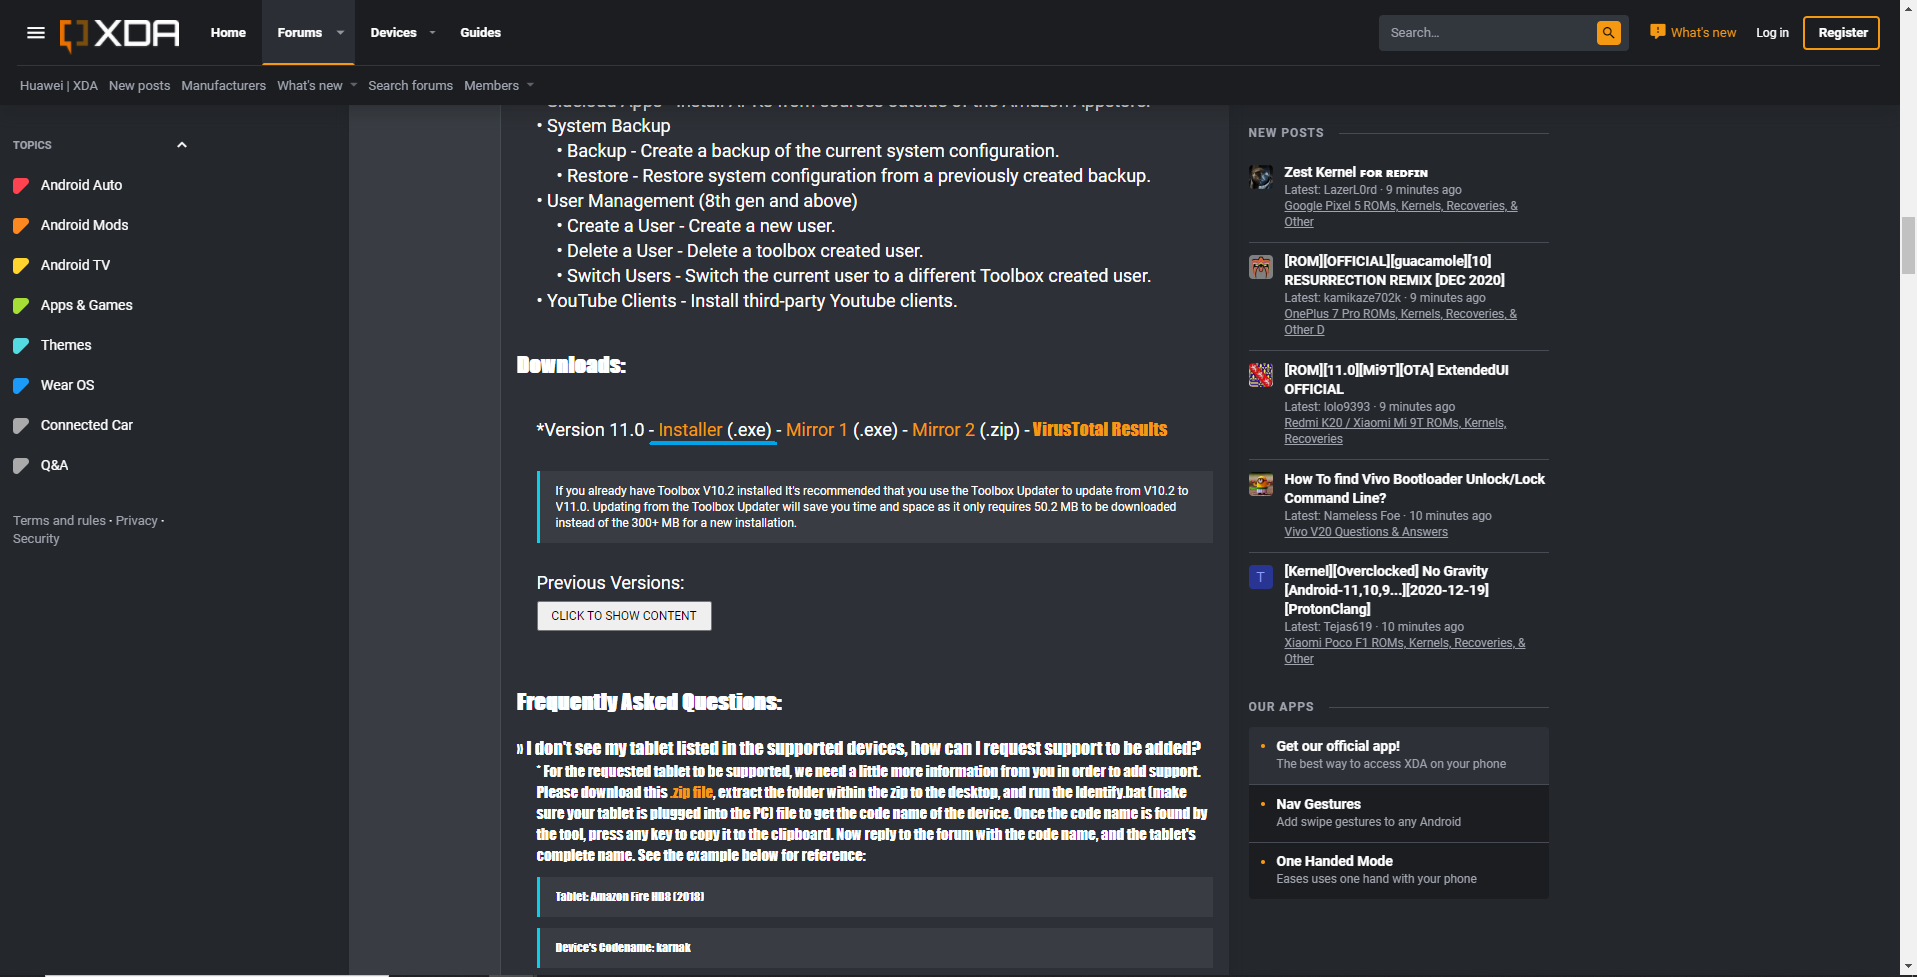Open Terms and rules link
1917x977 pixels.
click(59, 521)
